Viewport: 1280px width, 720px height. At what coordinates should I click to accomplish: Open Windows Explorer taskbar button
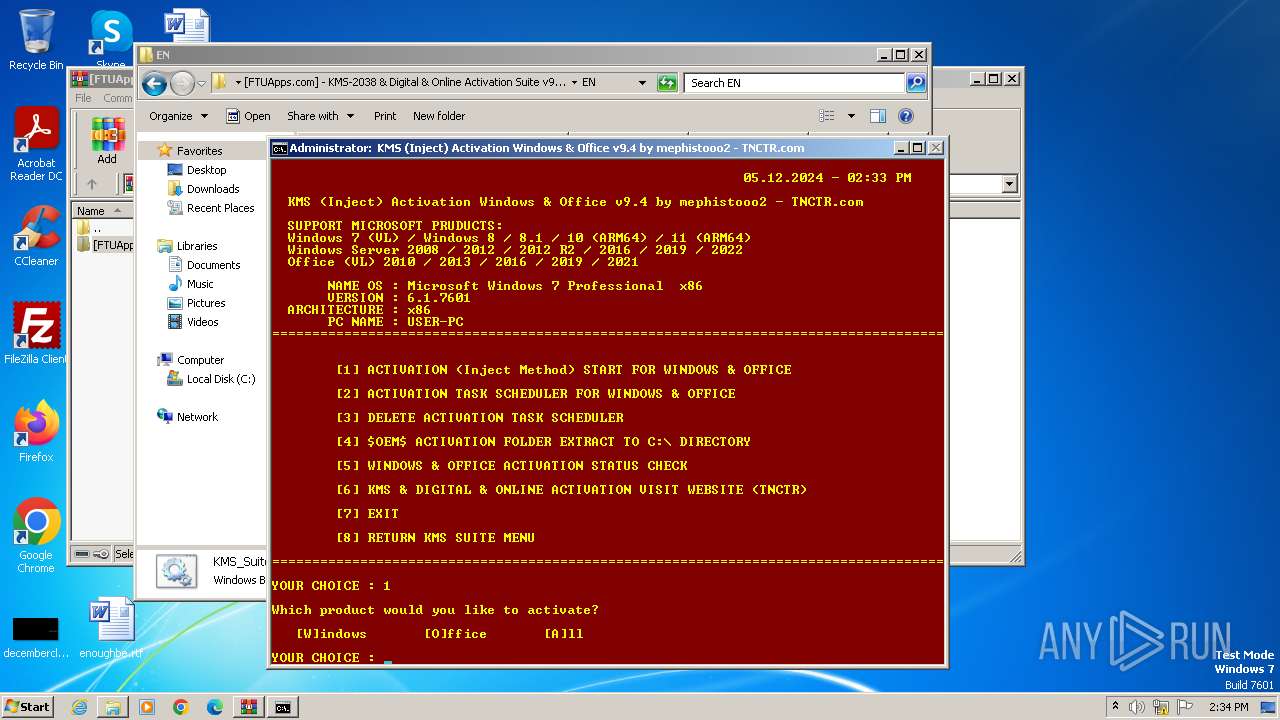[x=113, y=707]
